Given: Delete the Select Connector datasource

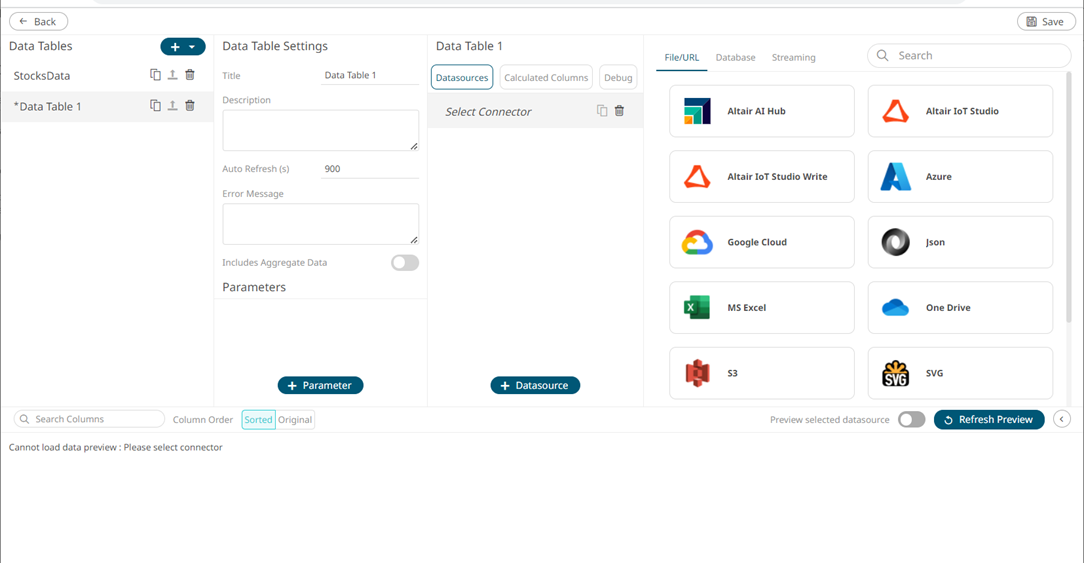Looking at the screenshot, I should pos(619,111).
